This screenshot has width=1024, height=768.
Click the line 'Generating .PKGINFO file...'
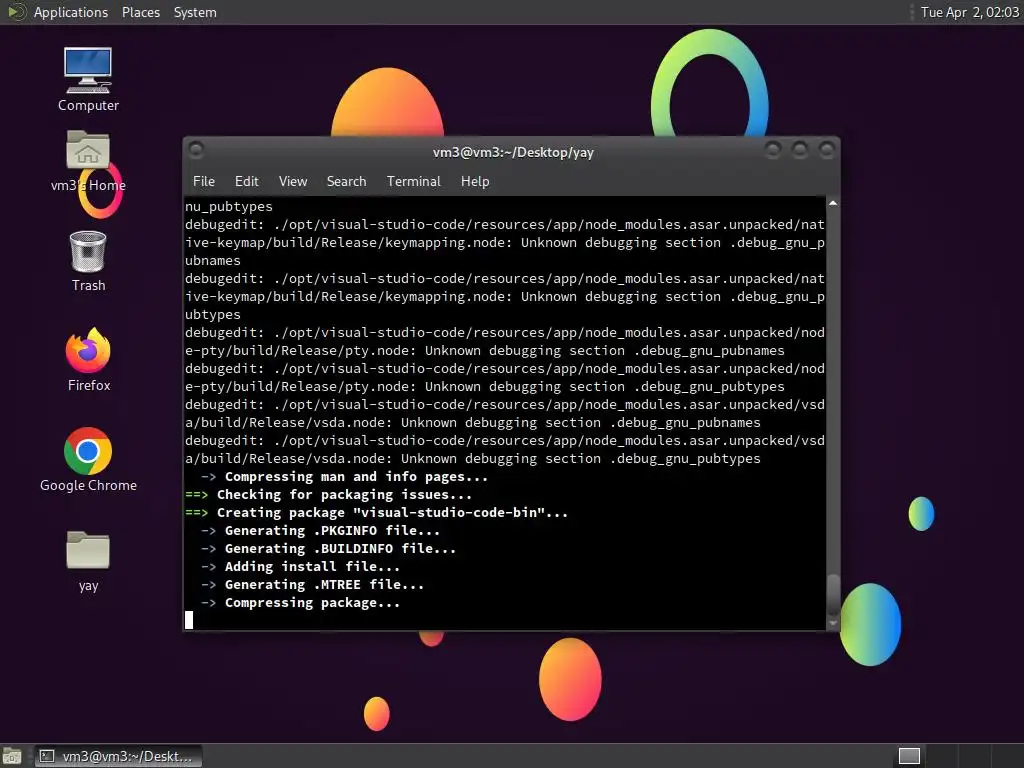tap(332, 530)
